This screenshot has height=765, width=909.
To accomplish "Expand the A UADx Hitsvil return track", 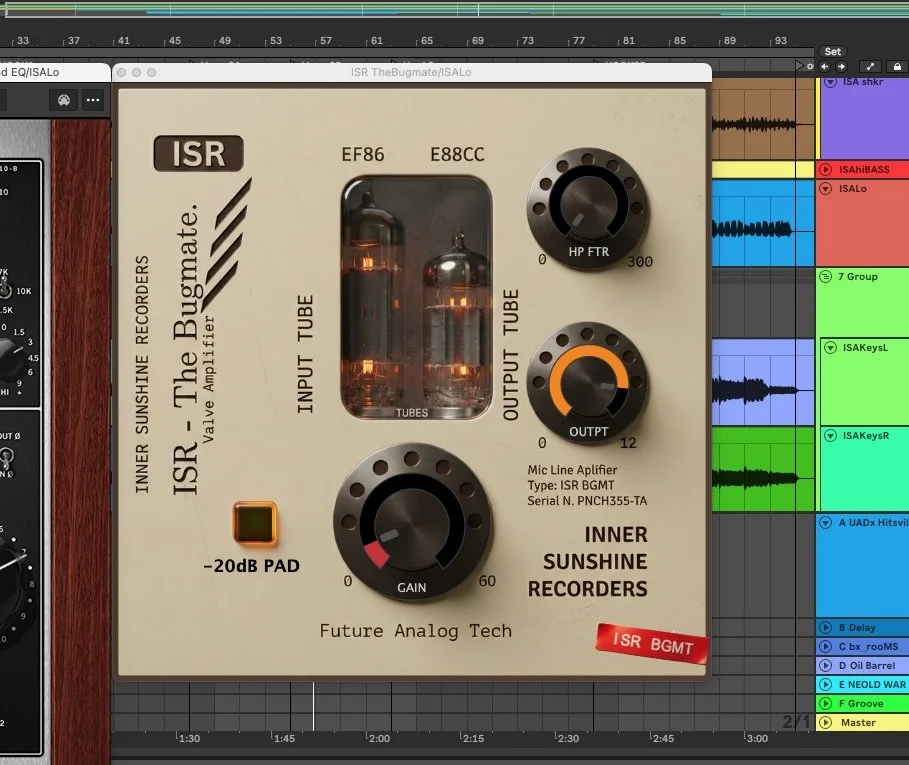I will coord(824,522).
